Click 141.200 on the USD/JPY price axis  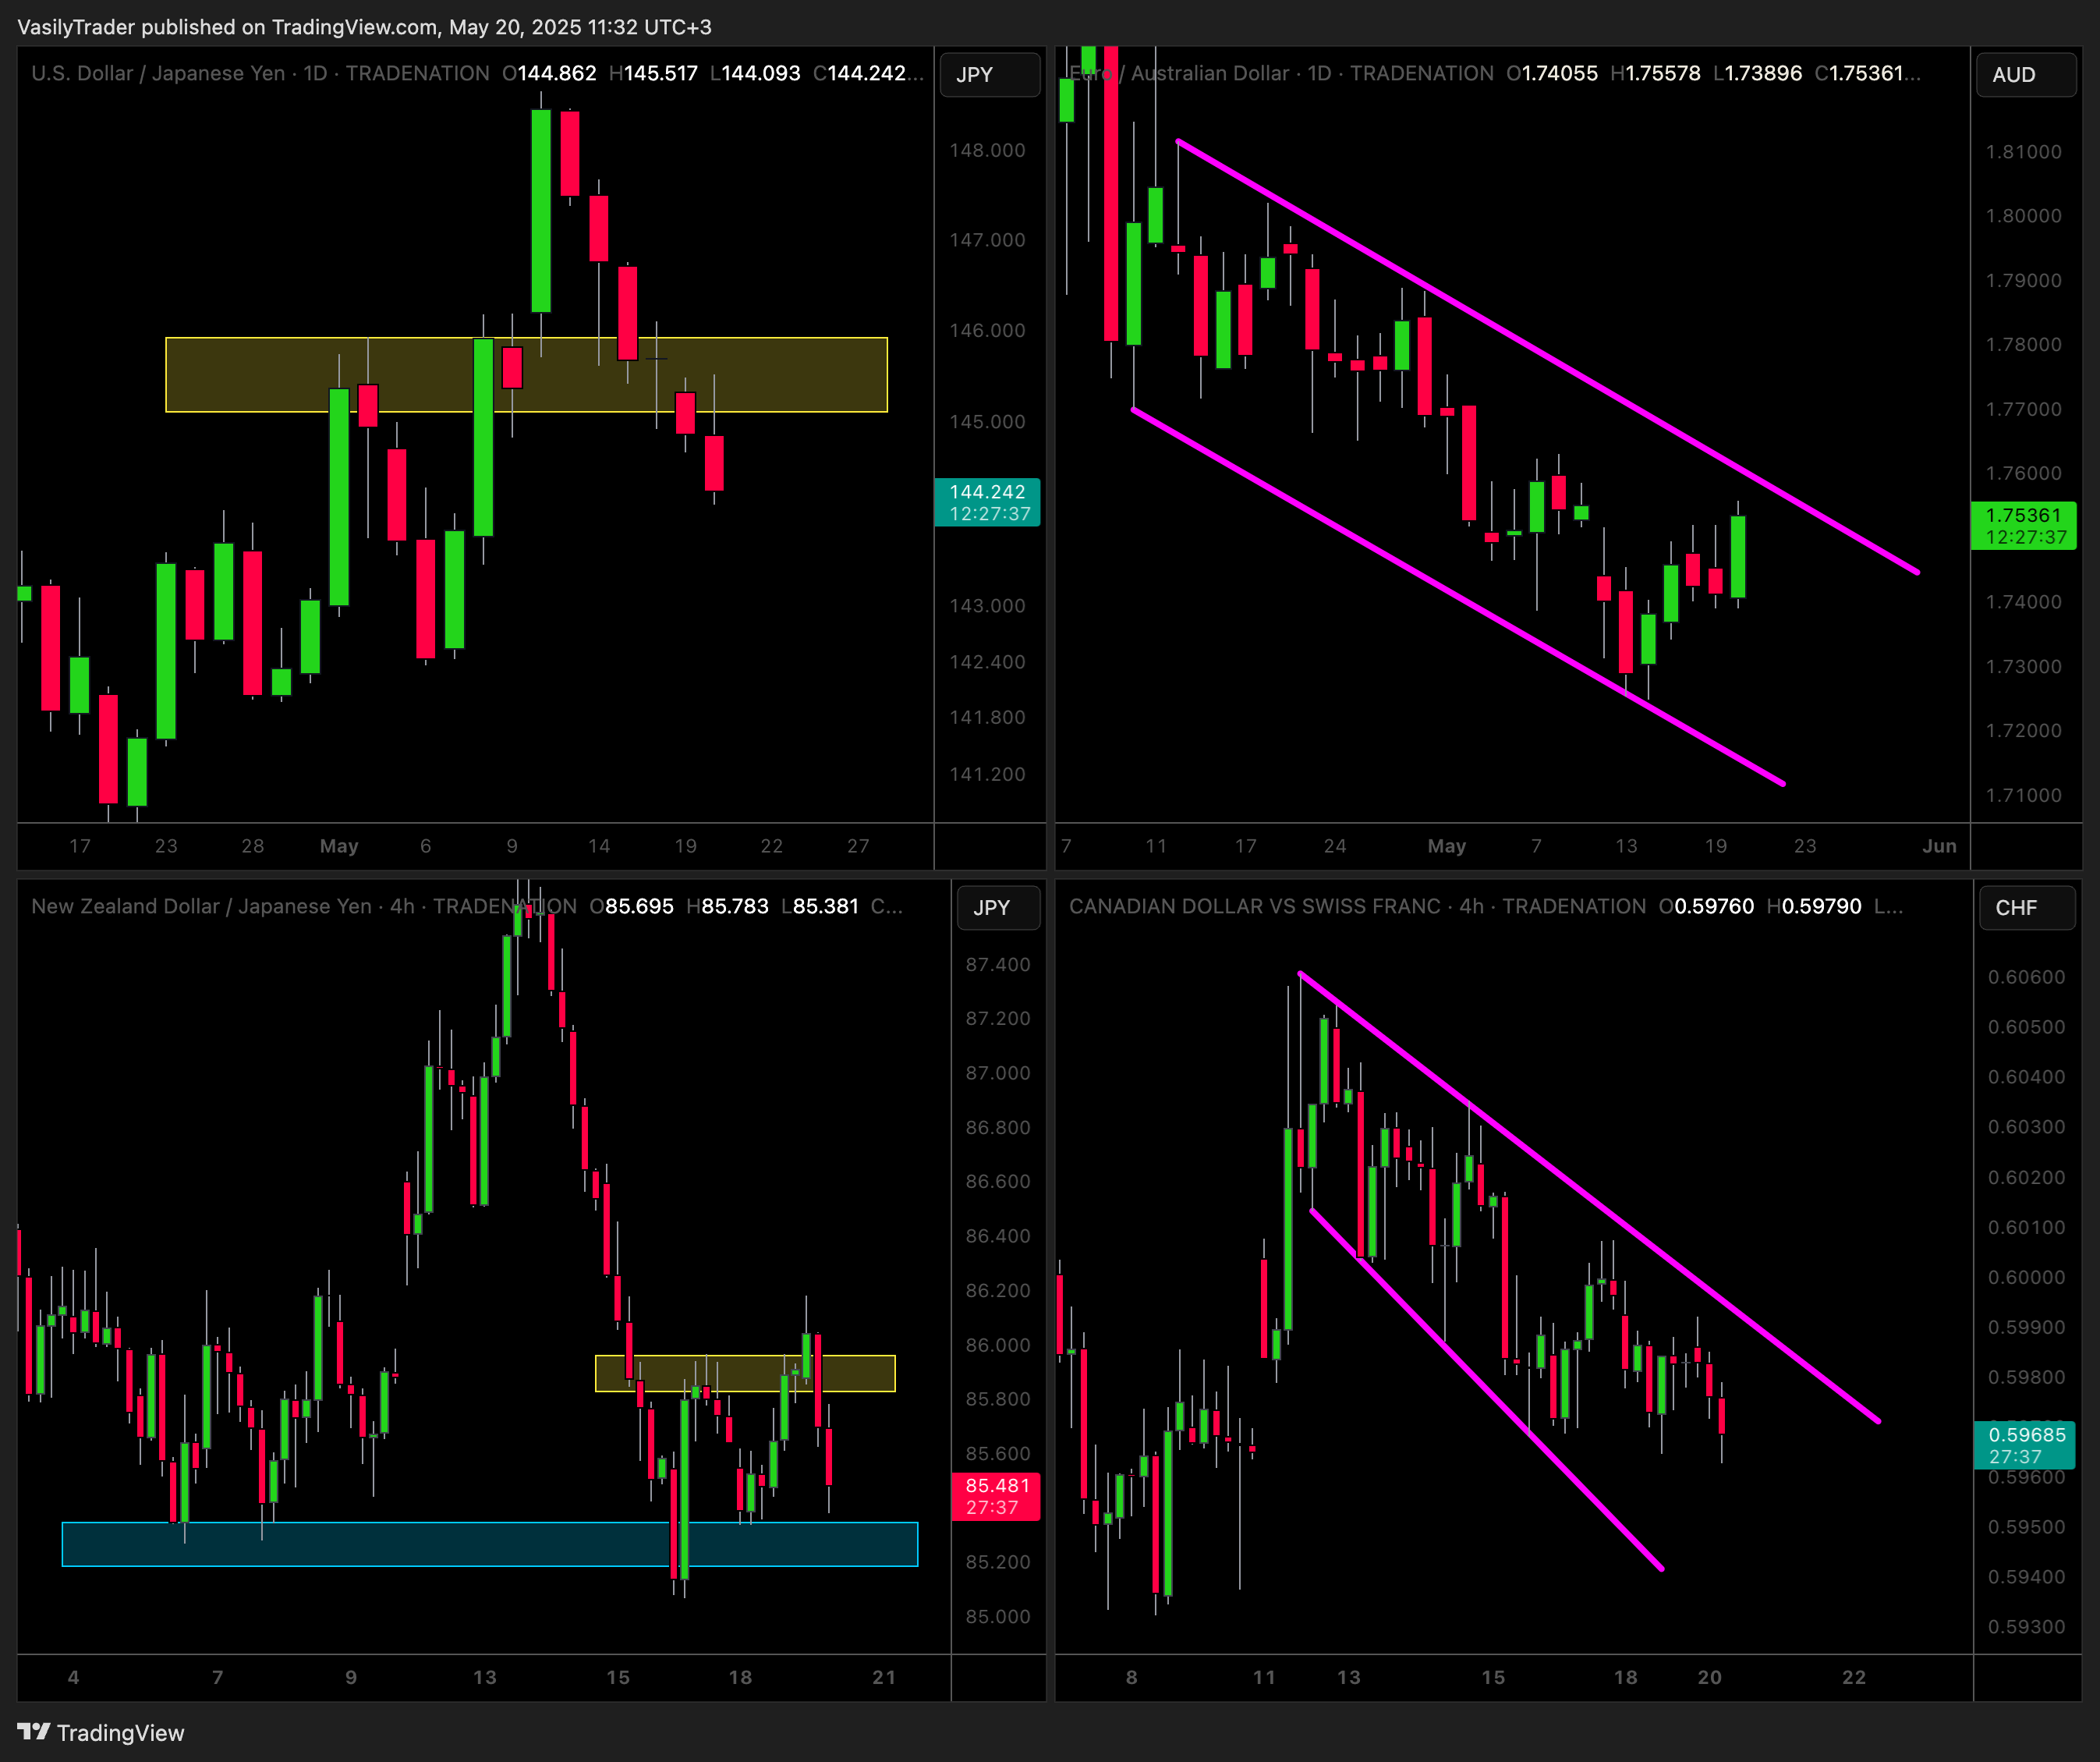987,774
